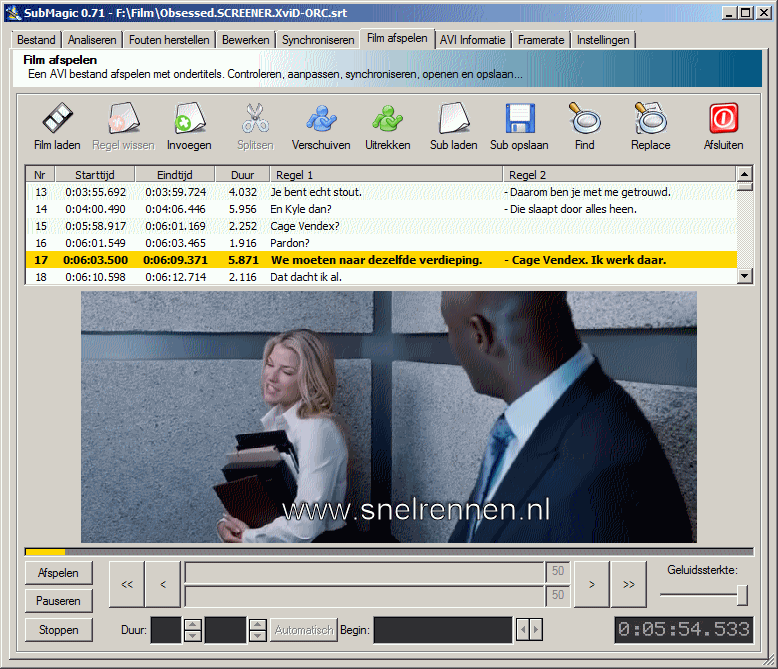The height and width of the screenshot is (669, 778).
Task: Select subtitle row 14 'En Kyle dan?'
Action: (381, 209)
